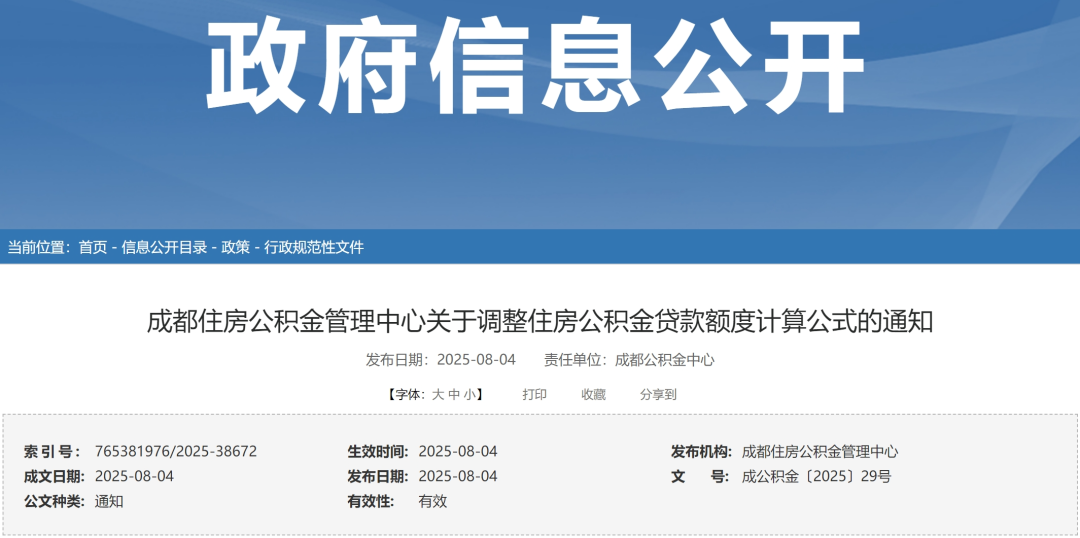The image size is (1080, 538).
Task: Click the 收藏 bookmark link
Action: coord(593,395)
